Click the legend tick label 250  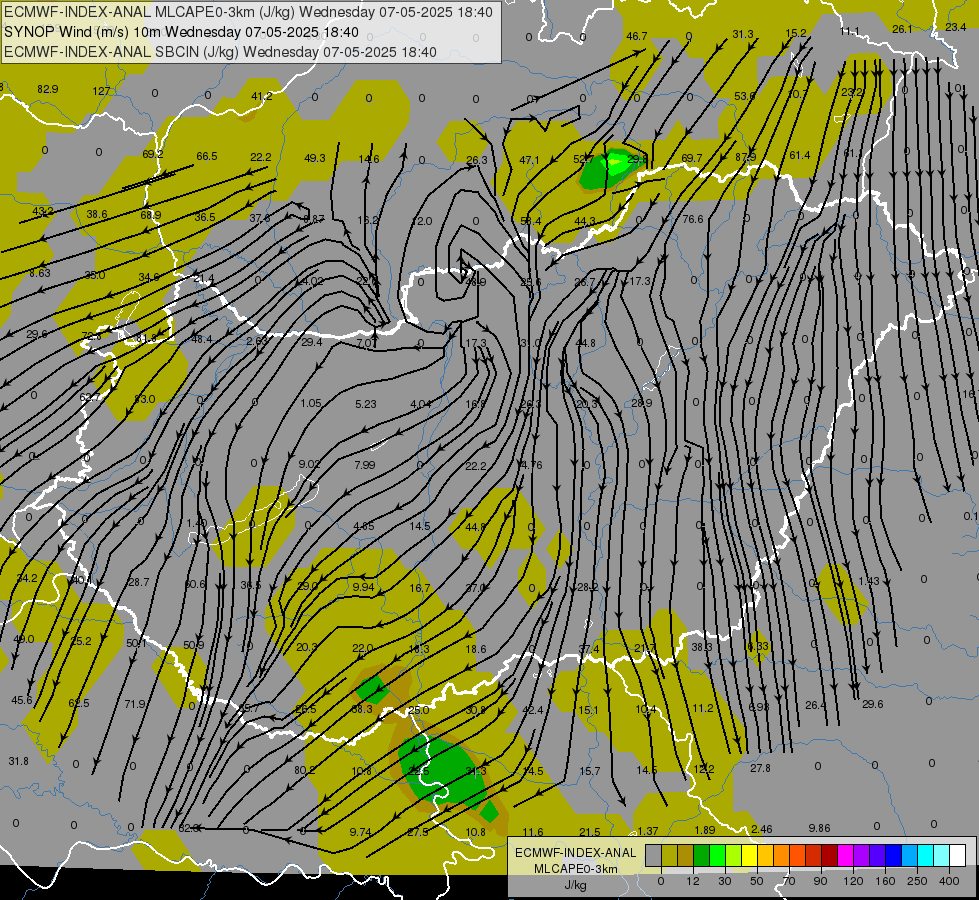[x=917, y=881]
